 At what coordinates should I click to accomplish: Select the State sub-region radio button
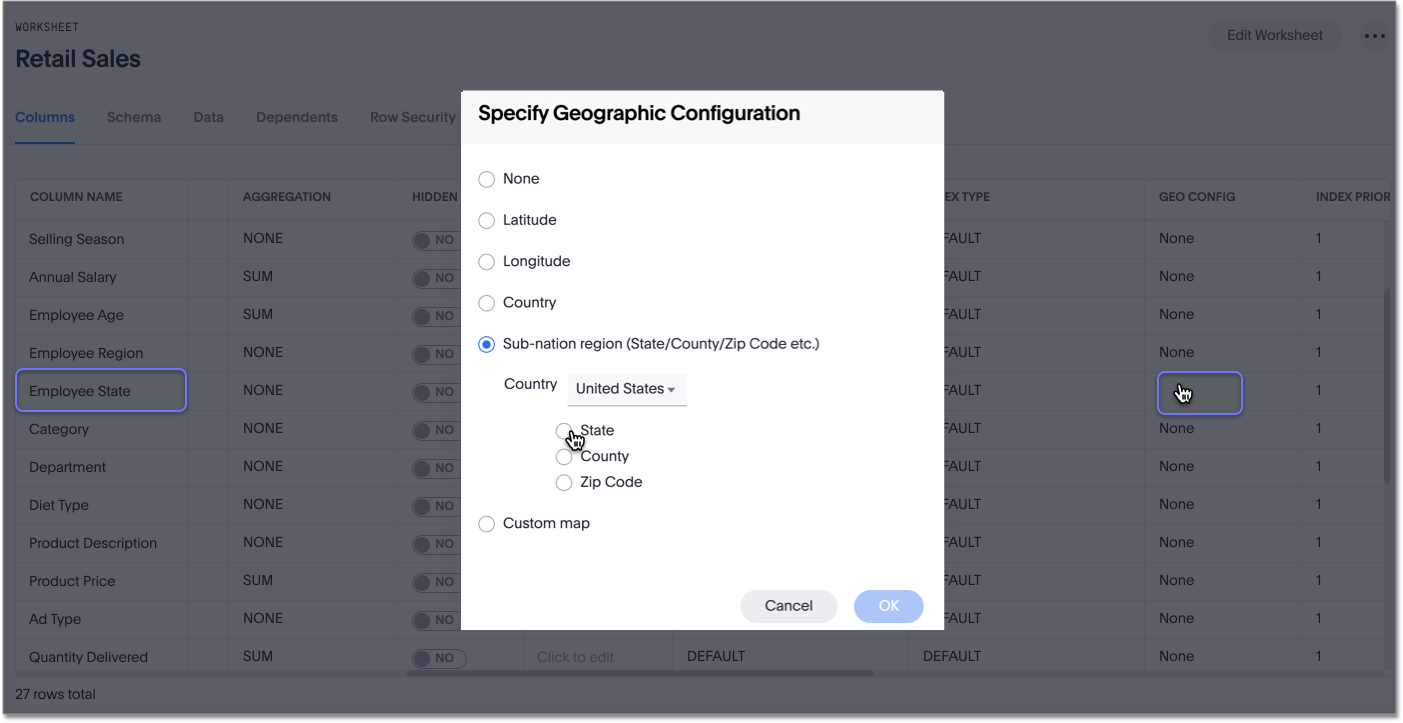pyautogui.click(x=564, y=430)
